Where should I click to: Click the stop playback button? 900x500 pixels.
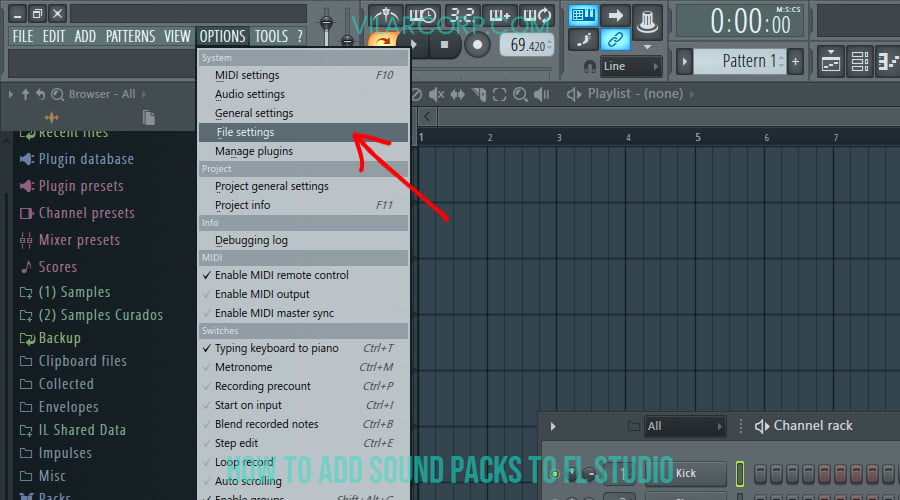tap(443, 44)
